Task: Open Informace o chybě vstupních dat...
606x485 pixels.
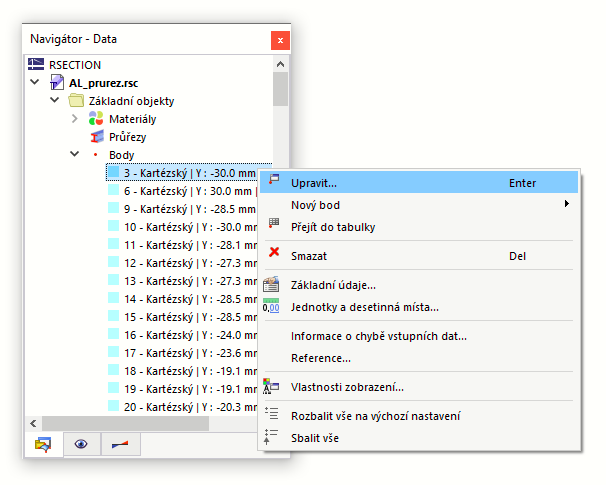Action: coord(419,336)
